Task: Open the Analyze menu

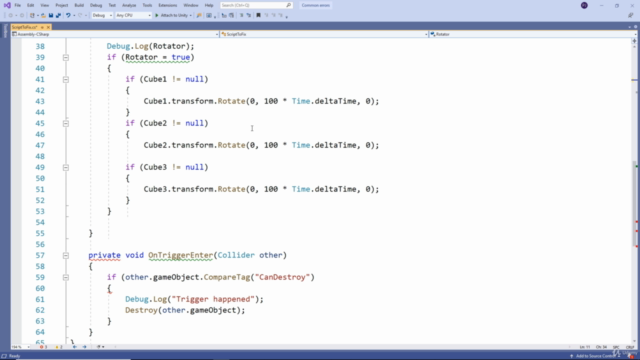Action: tap(129, 5)
